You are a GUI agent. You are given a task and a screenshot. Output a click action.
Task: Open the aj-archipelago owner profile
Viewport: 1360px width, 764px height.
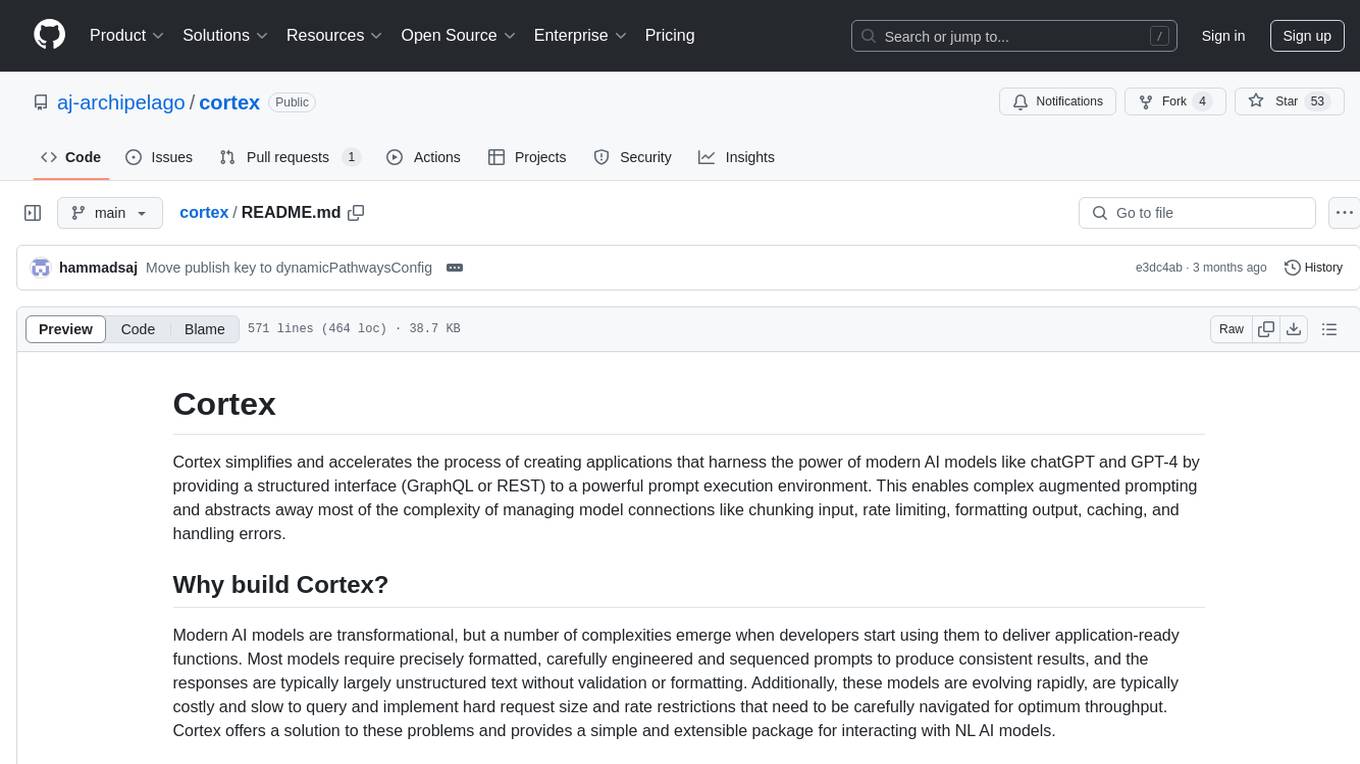tap(121, 102)
